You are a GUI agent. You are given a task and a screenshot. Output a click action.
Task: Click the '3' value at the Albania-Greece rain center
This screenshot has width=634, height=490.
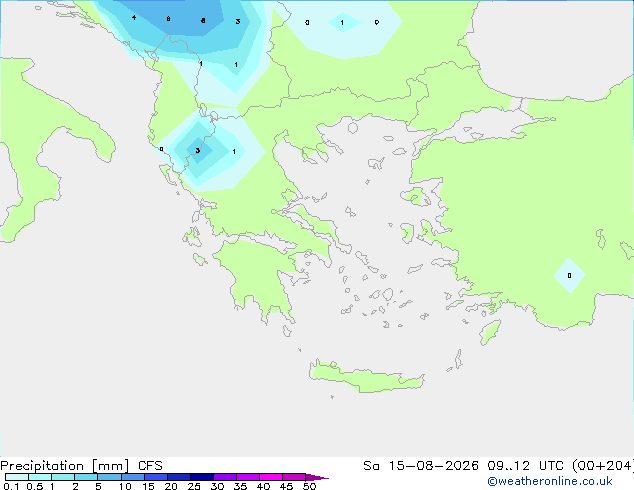coord(198,150)
